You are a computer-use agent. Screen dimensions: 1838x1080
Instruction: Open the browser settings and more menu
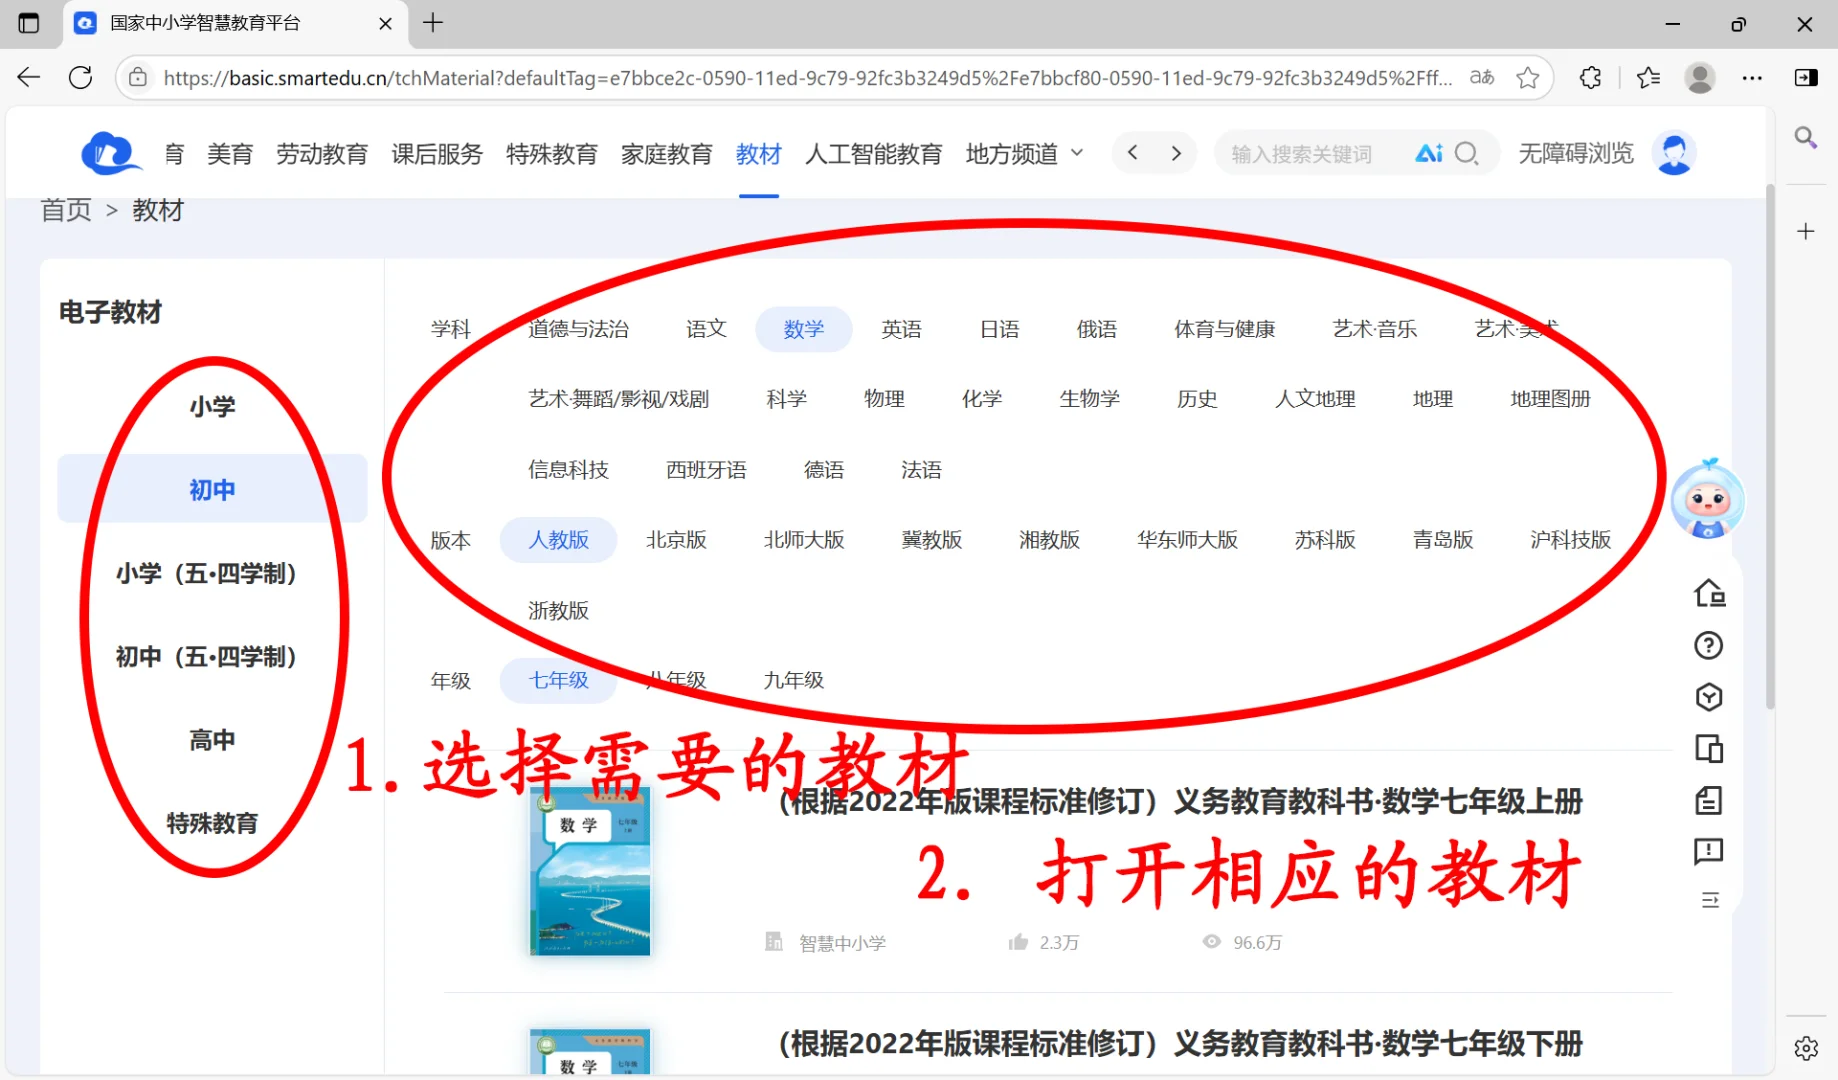(x=1752, y=78)
